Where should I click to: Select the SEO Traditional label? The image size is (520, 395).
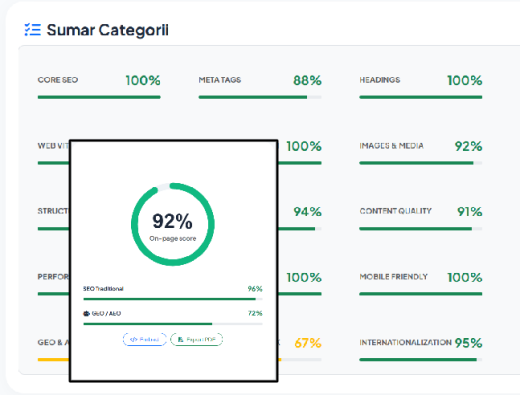[103, 289]
